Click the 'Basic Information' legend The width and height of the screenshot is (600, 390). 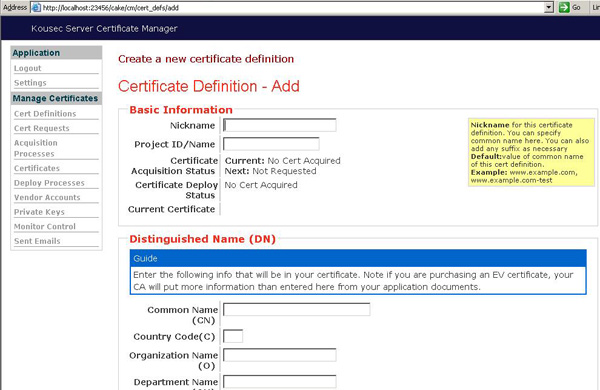pos(181,110)
